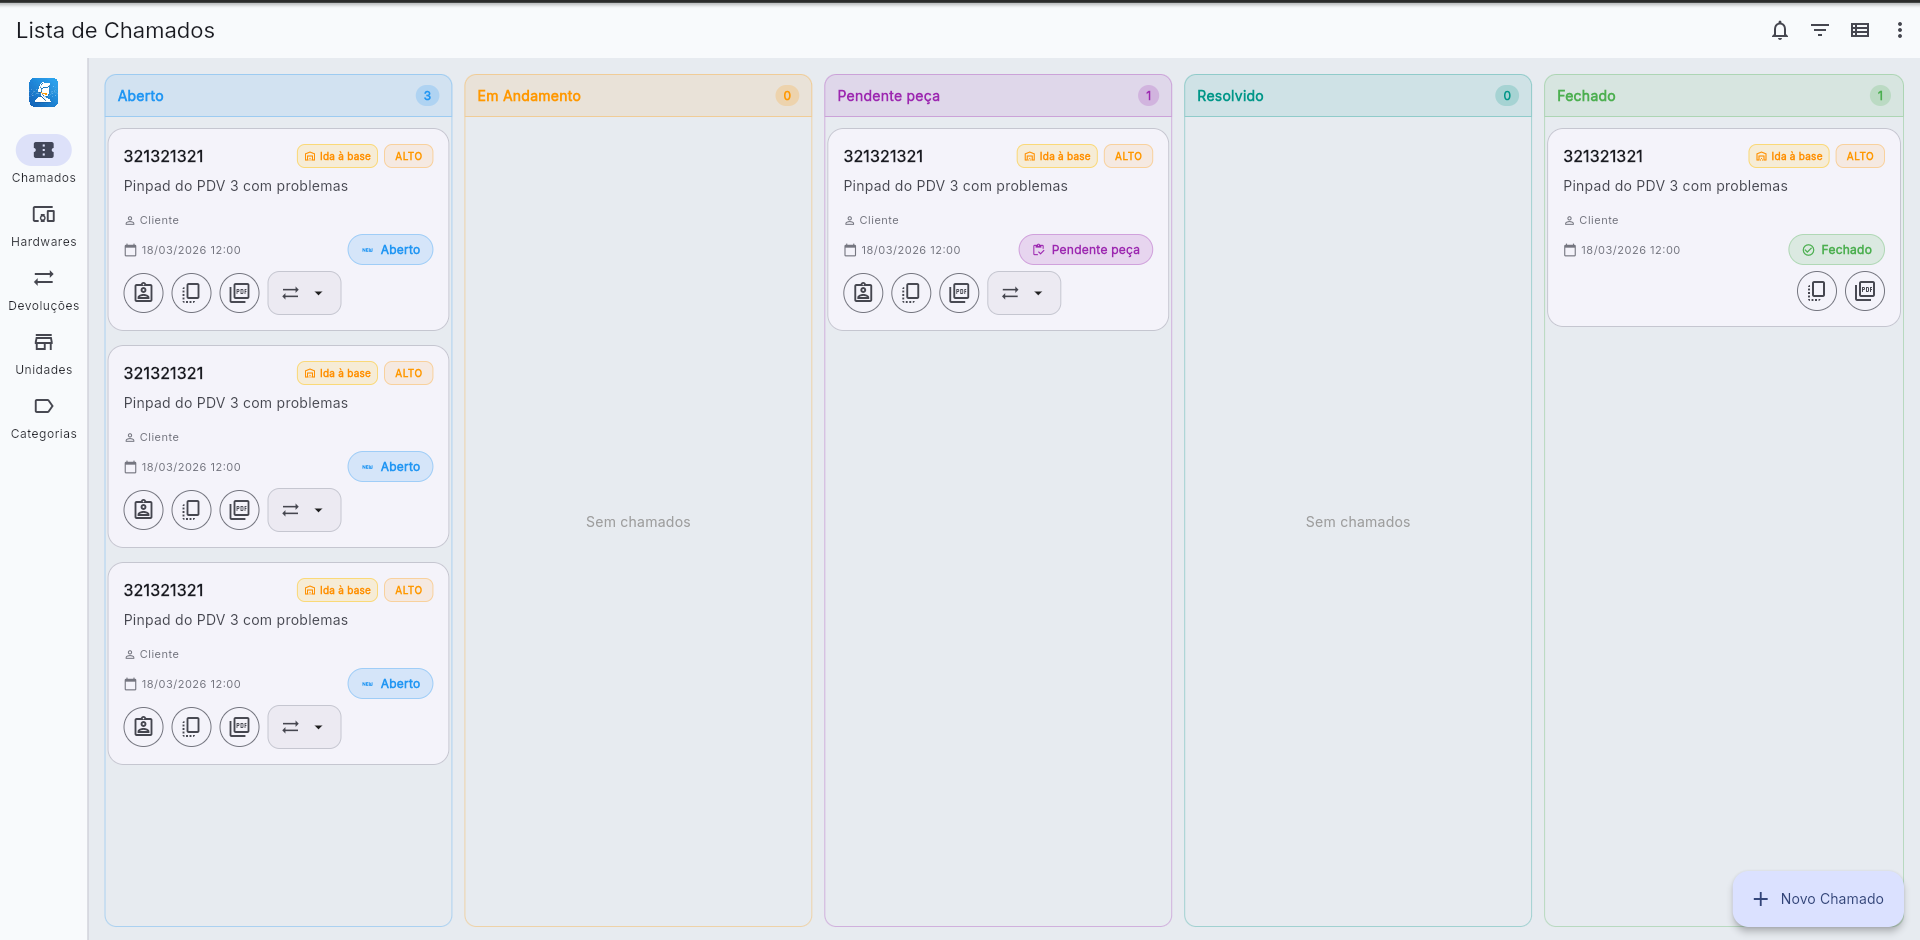Open the notifications bell in the top bar
This screenshot has height=940, width=1920.
click(x=1780, y=30)
